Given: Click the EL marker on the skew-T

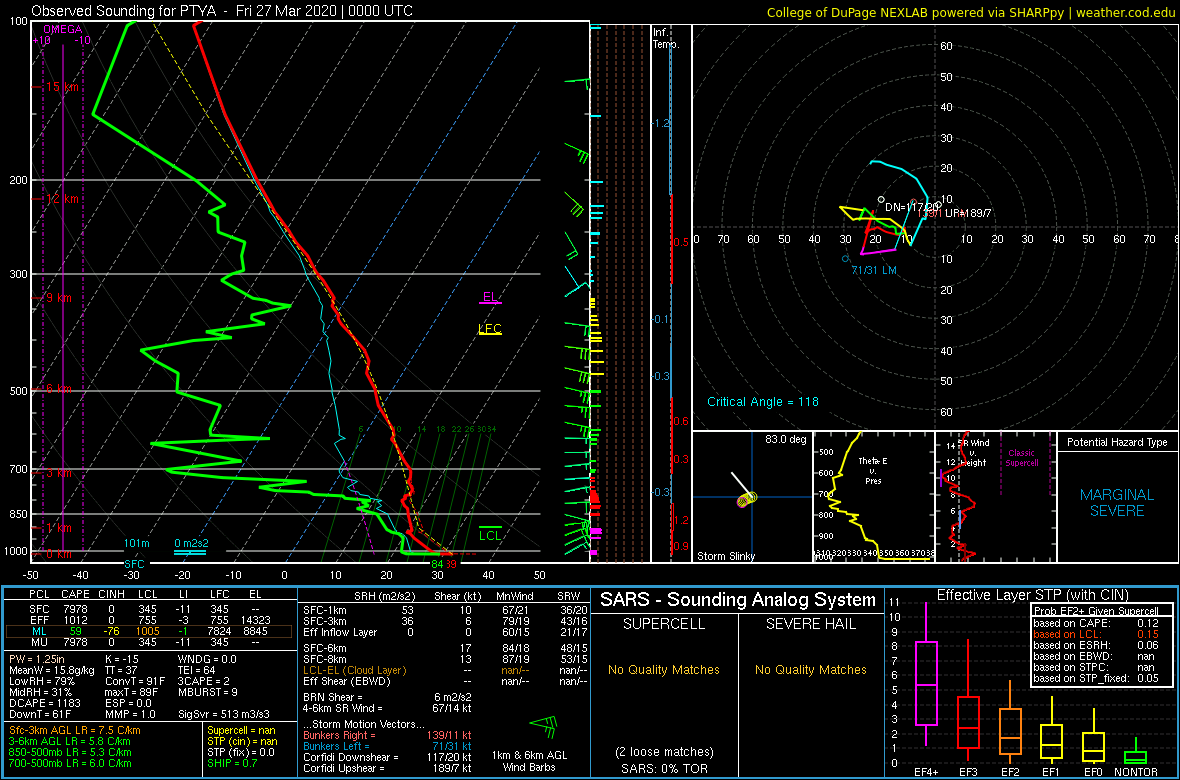Looking at the screenshot, I should click(490, 297).
